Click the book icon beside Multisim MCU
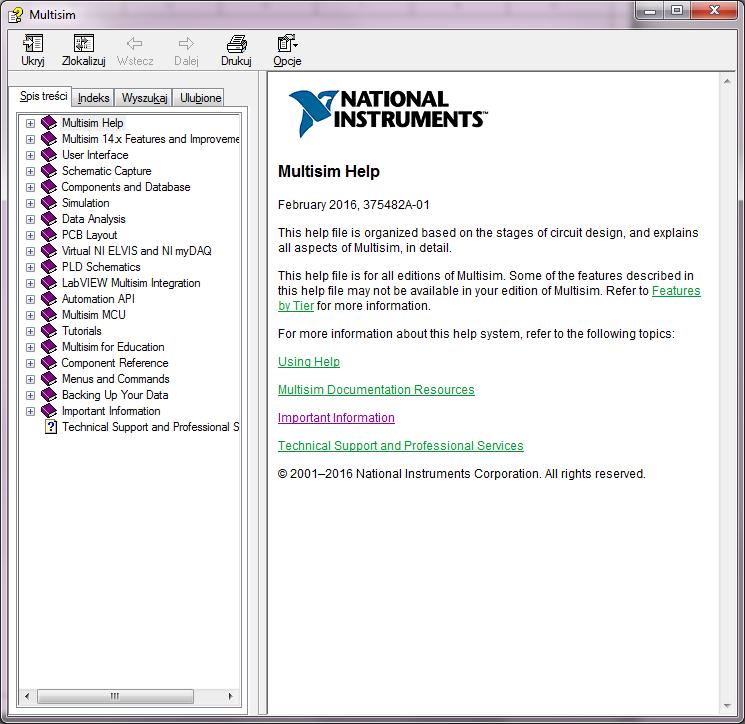This screenshot has height=724, width=745. (x=49, y=315)
